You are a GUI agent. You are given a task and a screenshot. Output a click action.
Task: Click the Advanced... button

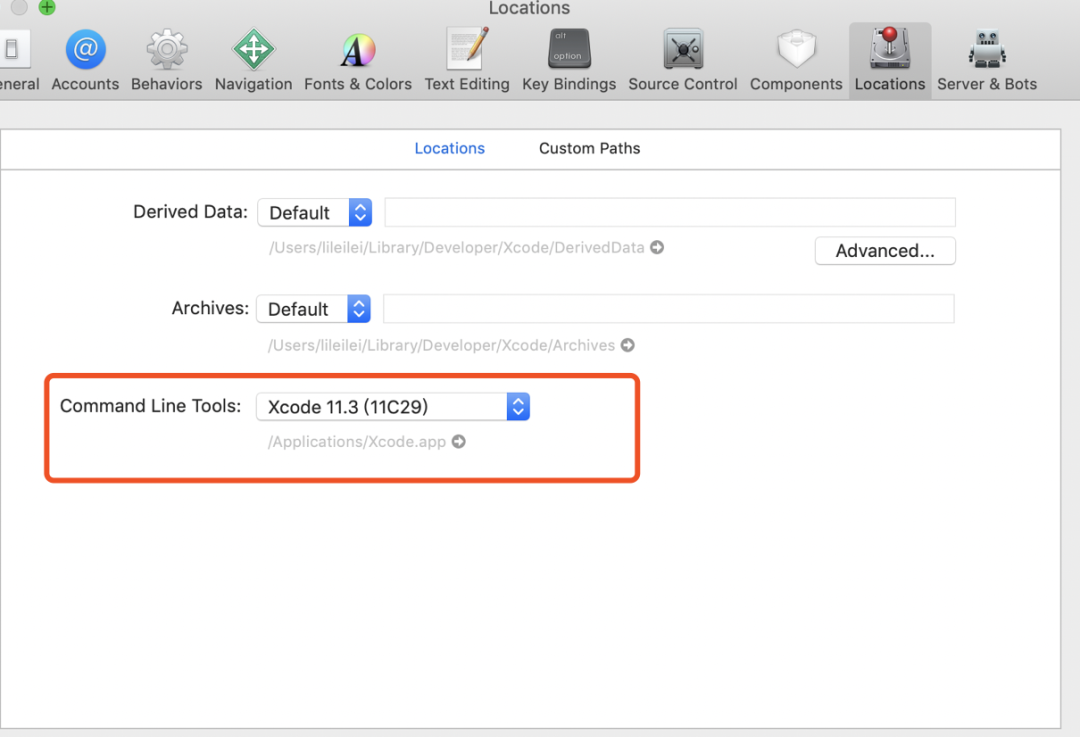click(x=885, y=251)
